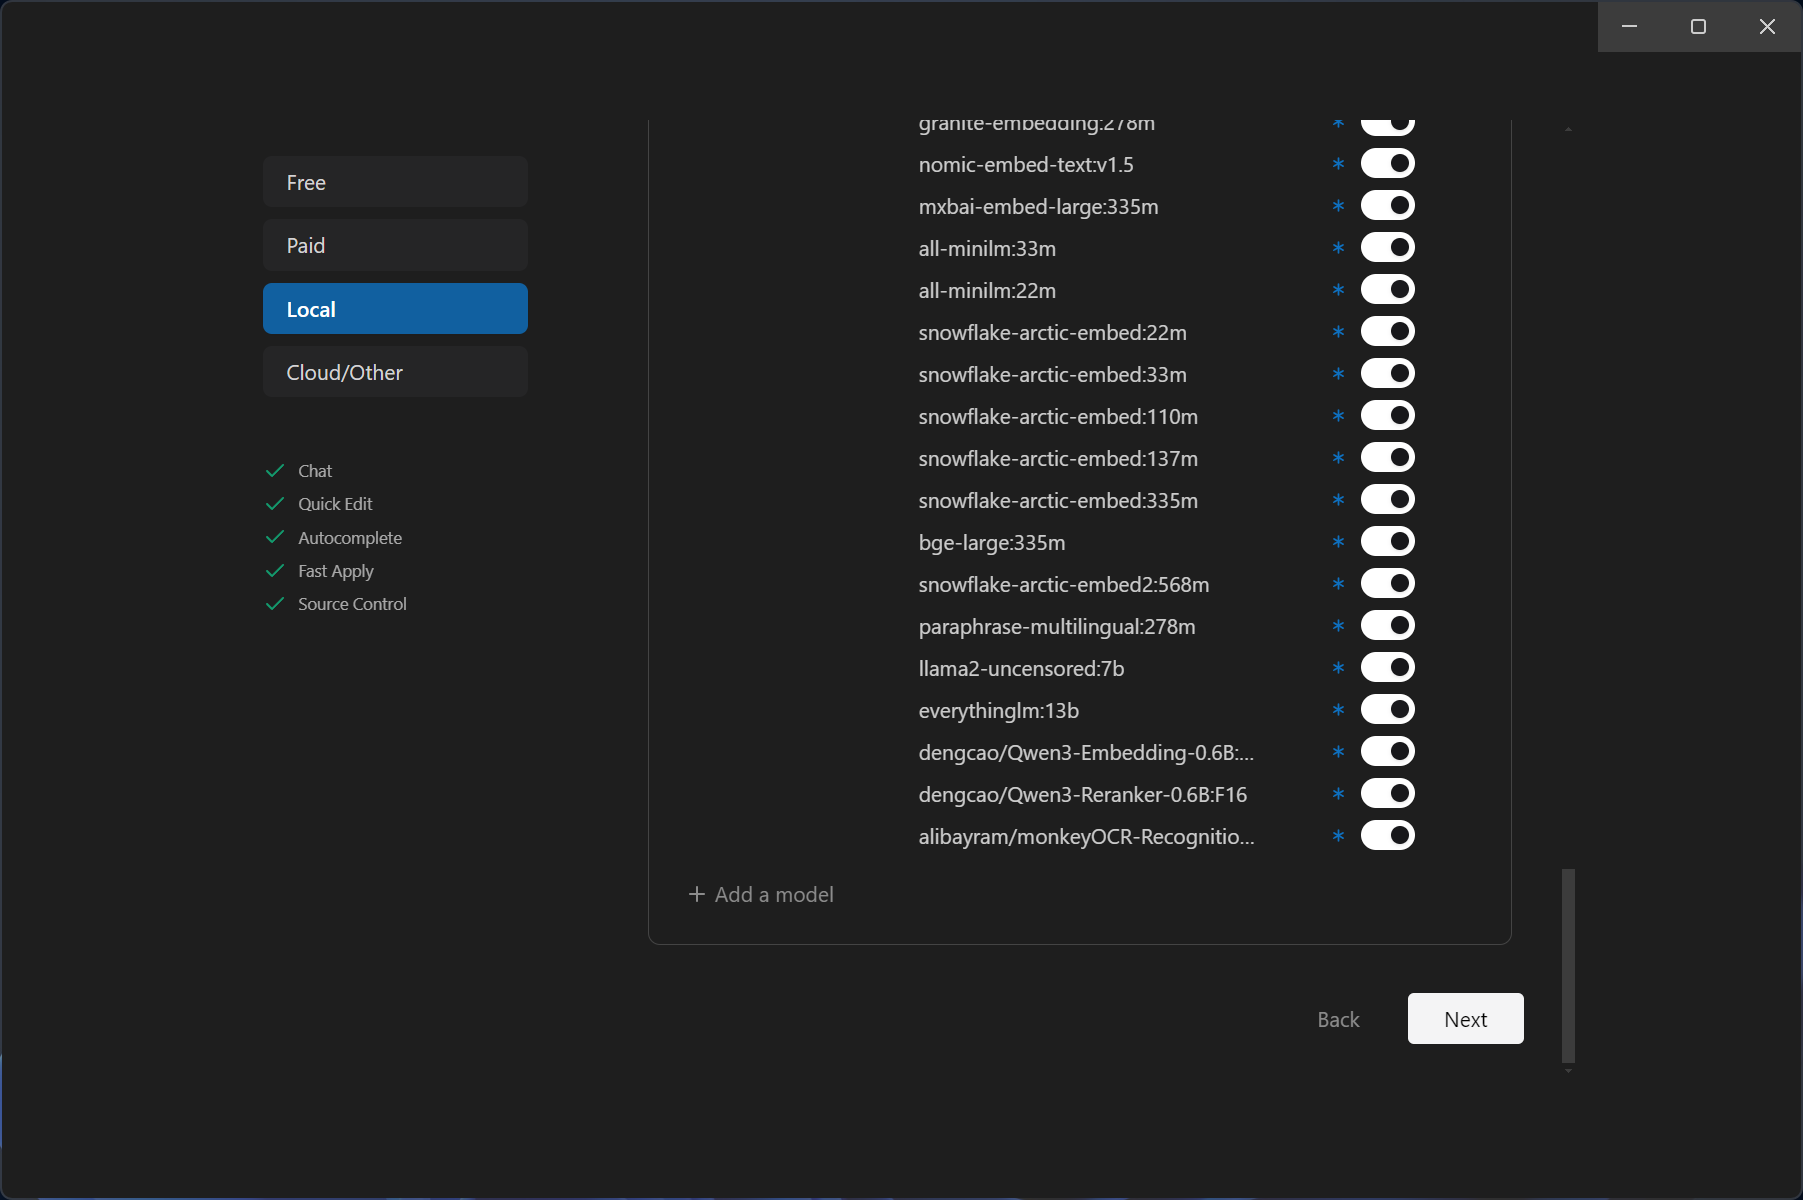Click the Next button
Image resolution: width=1803 pixels, height=1200 pixels.
(1465, 1019)
